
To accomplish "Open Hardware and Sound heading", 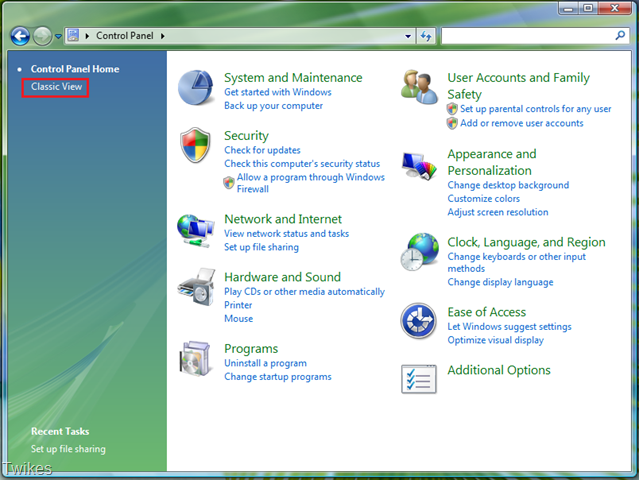I will tap(282, 277).
